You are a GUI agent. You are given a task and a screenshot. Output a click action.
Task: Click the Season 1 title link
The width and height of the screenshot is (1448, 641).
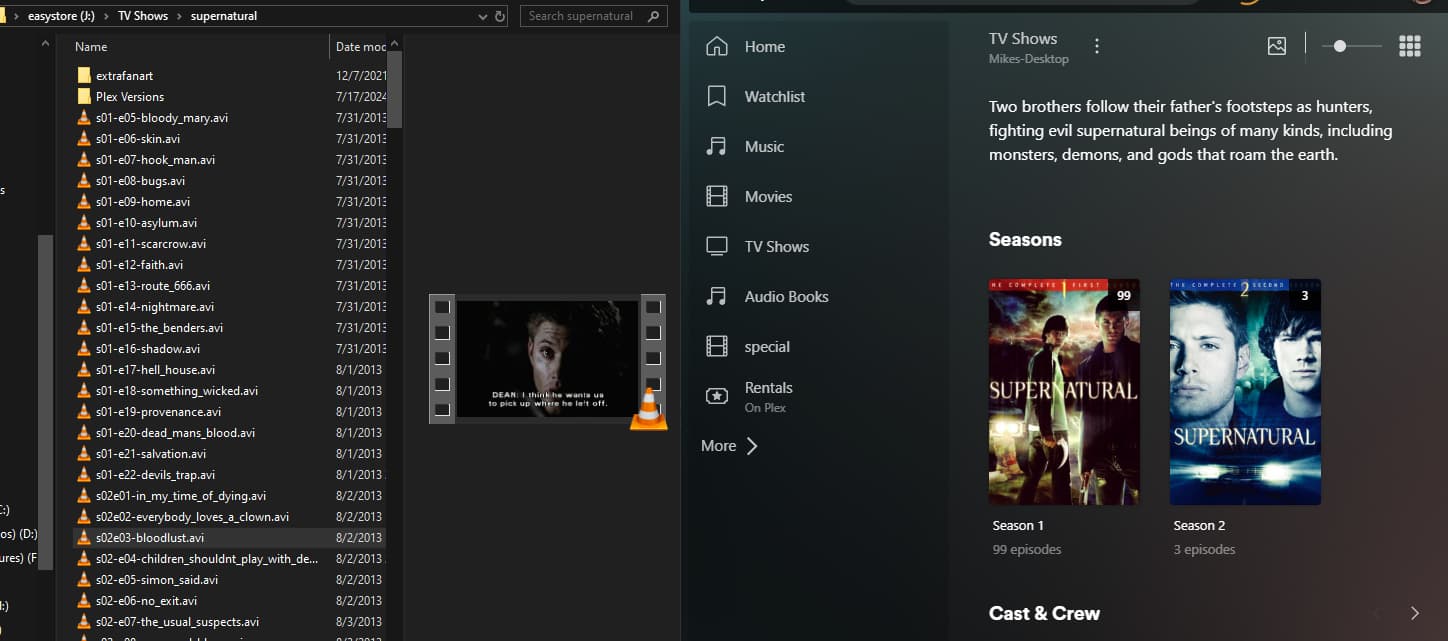(x=1018, y=526)
